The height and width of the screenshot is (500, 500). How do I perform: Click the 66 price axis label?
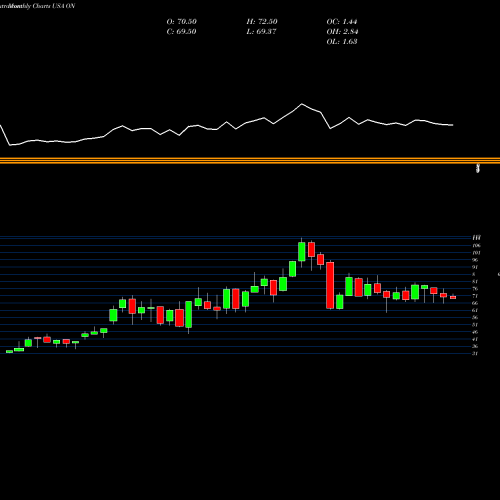click(475, 303)
